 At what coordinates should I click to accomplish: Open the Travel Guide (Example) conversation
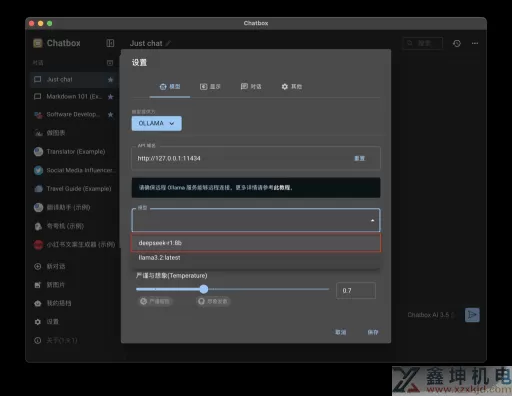[x=73, y=189]
